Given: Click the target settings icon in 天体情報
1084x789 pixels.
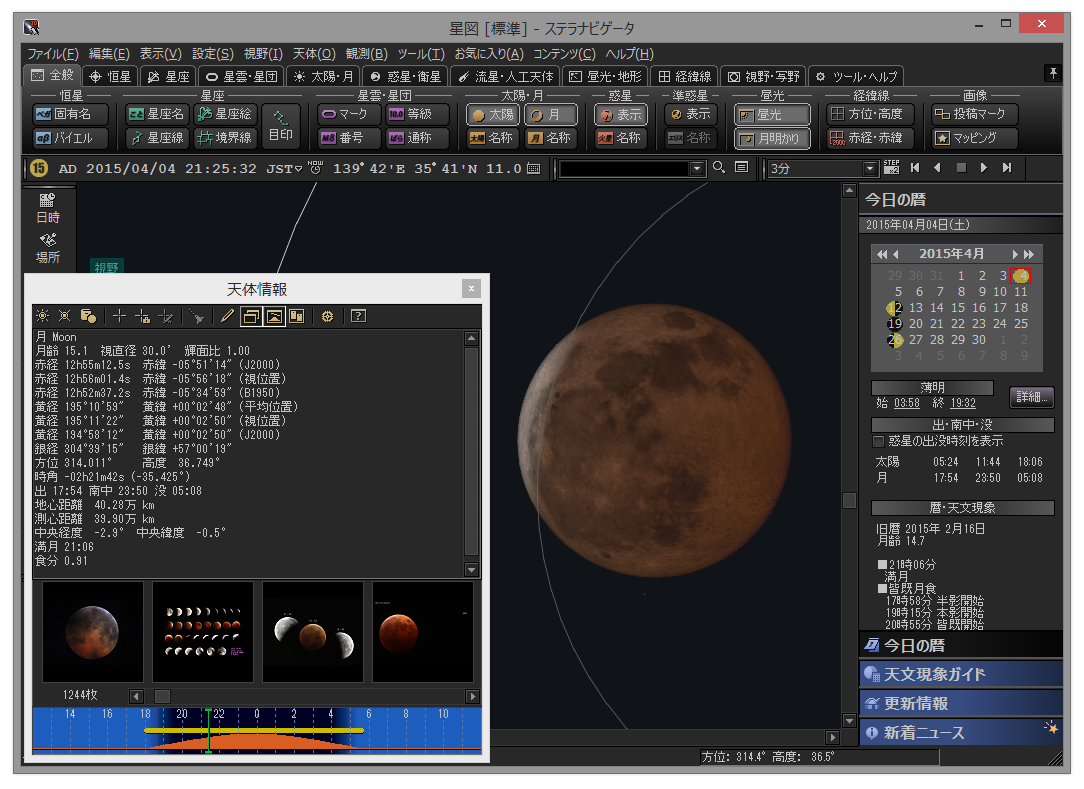Looking at the screenshot, I should pos(327,316).
